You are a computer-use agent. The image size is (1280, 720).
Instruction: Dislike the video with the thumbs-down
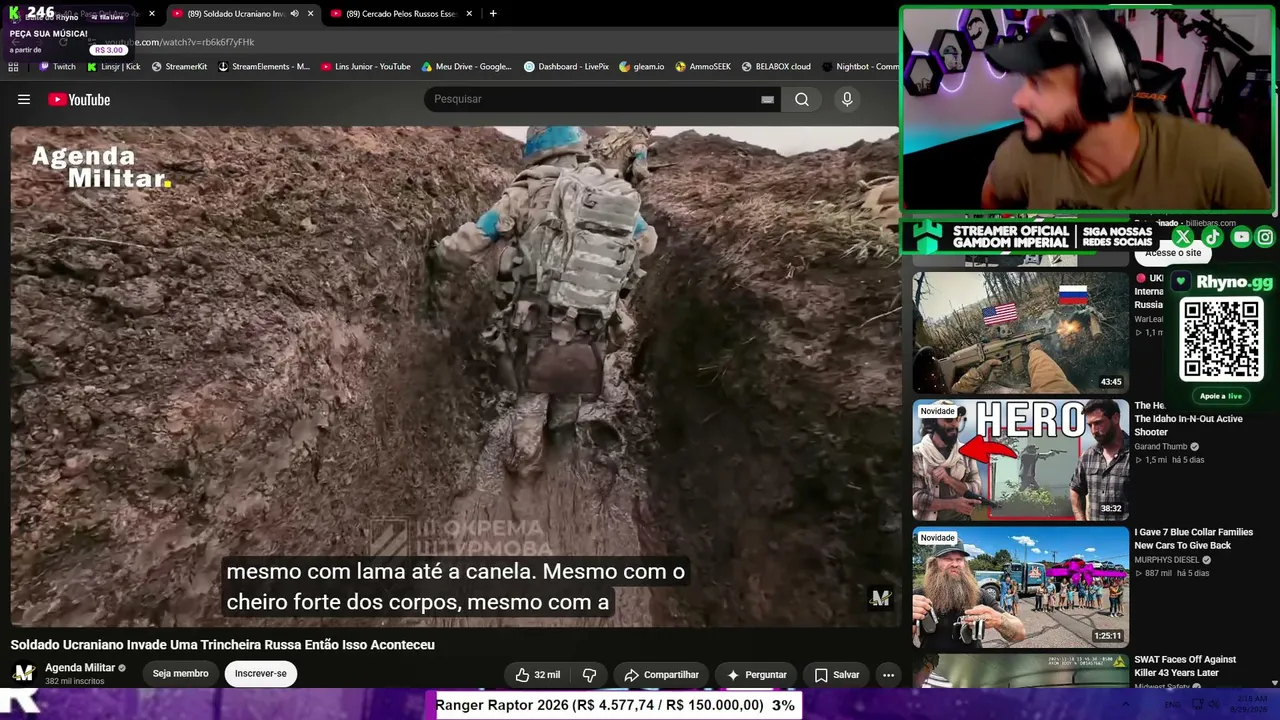pyautogui.click(x=589, y=675)
